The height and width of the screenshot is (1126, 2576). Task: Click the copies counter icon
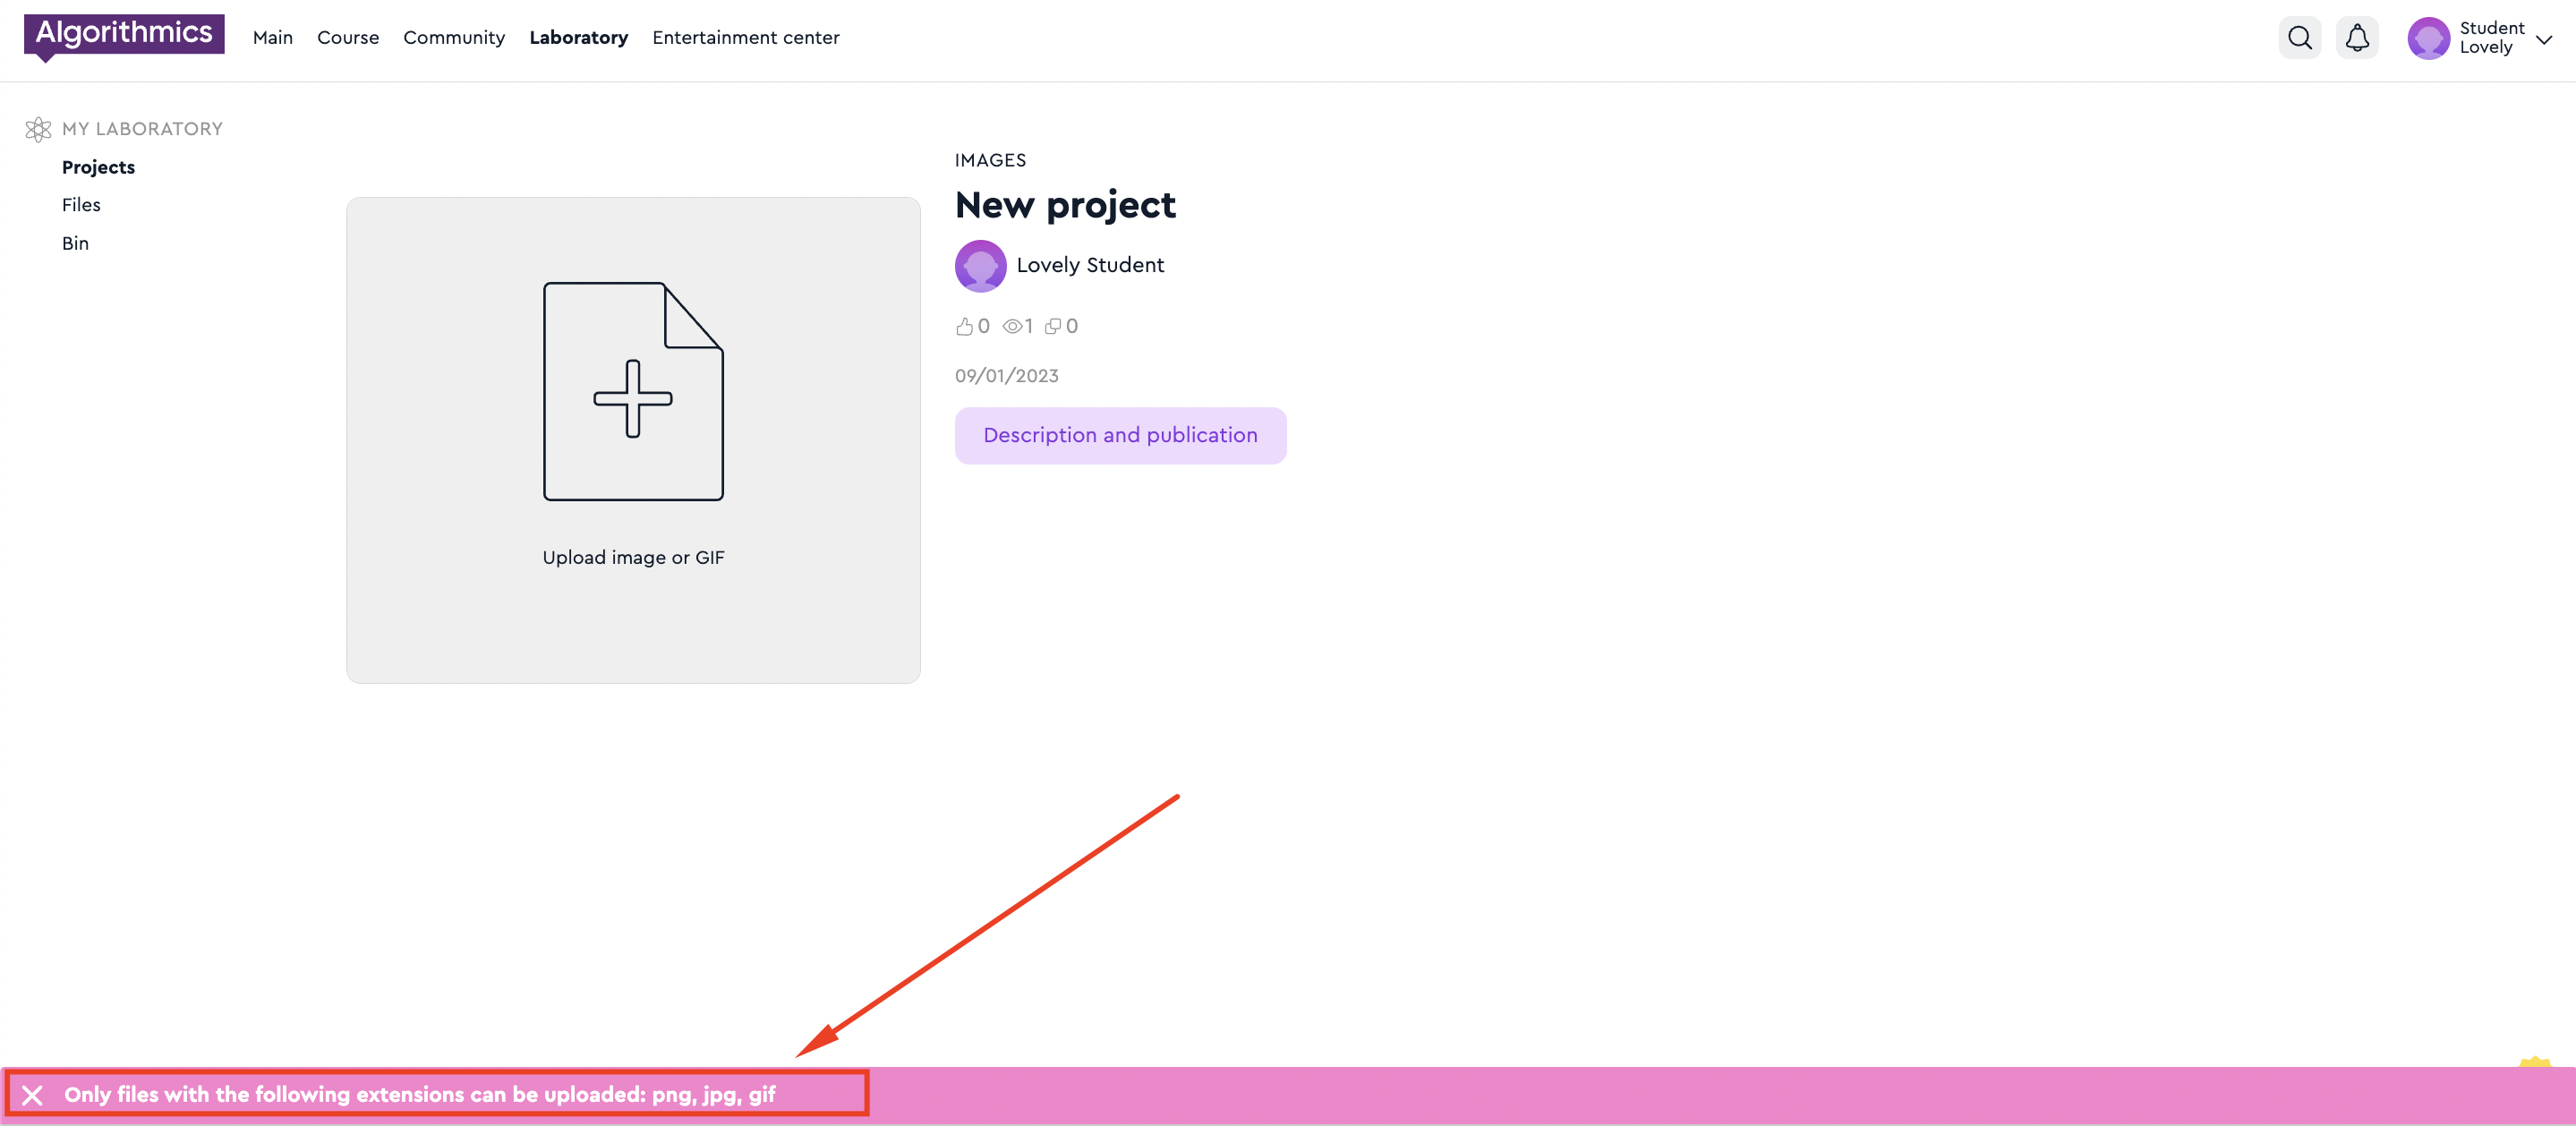(x=1052, y=326)
